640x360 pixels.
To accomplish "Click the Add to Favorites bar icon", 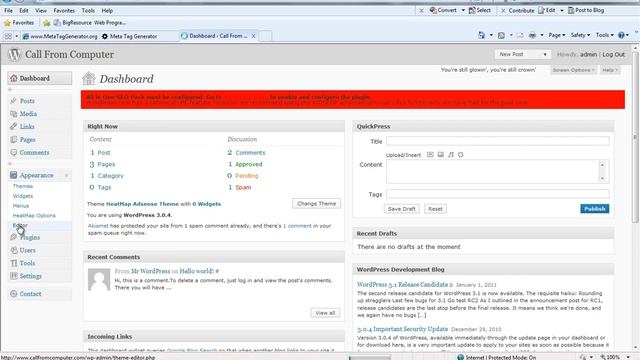I will [x=47, y=23].
